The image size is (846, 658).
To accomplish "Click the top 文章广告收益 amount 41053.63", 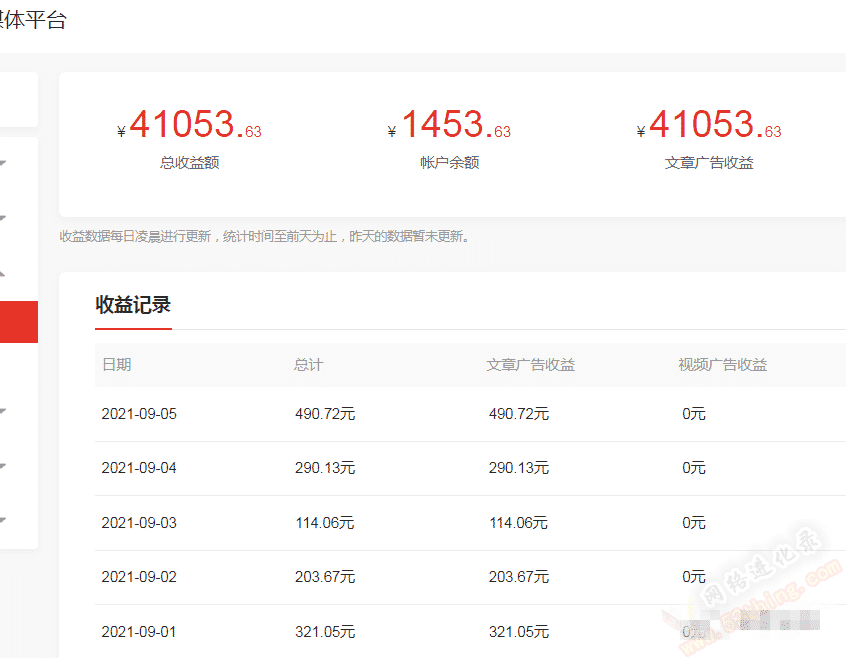I will [x=709, y=124].
